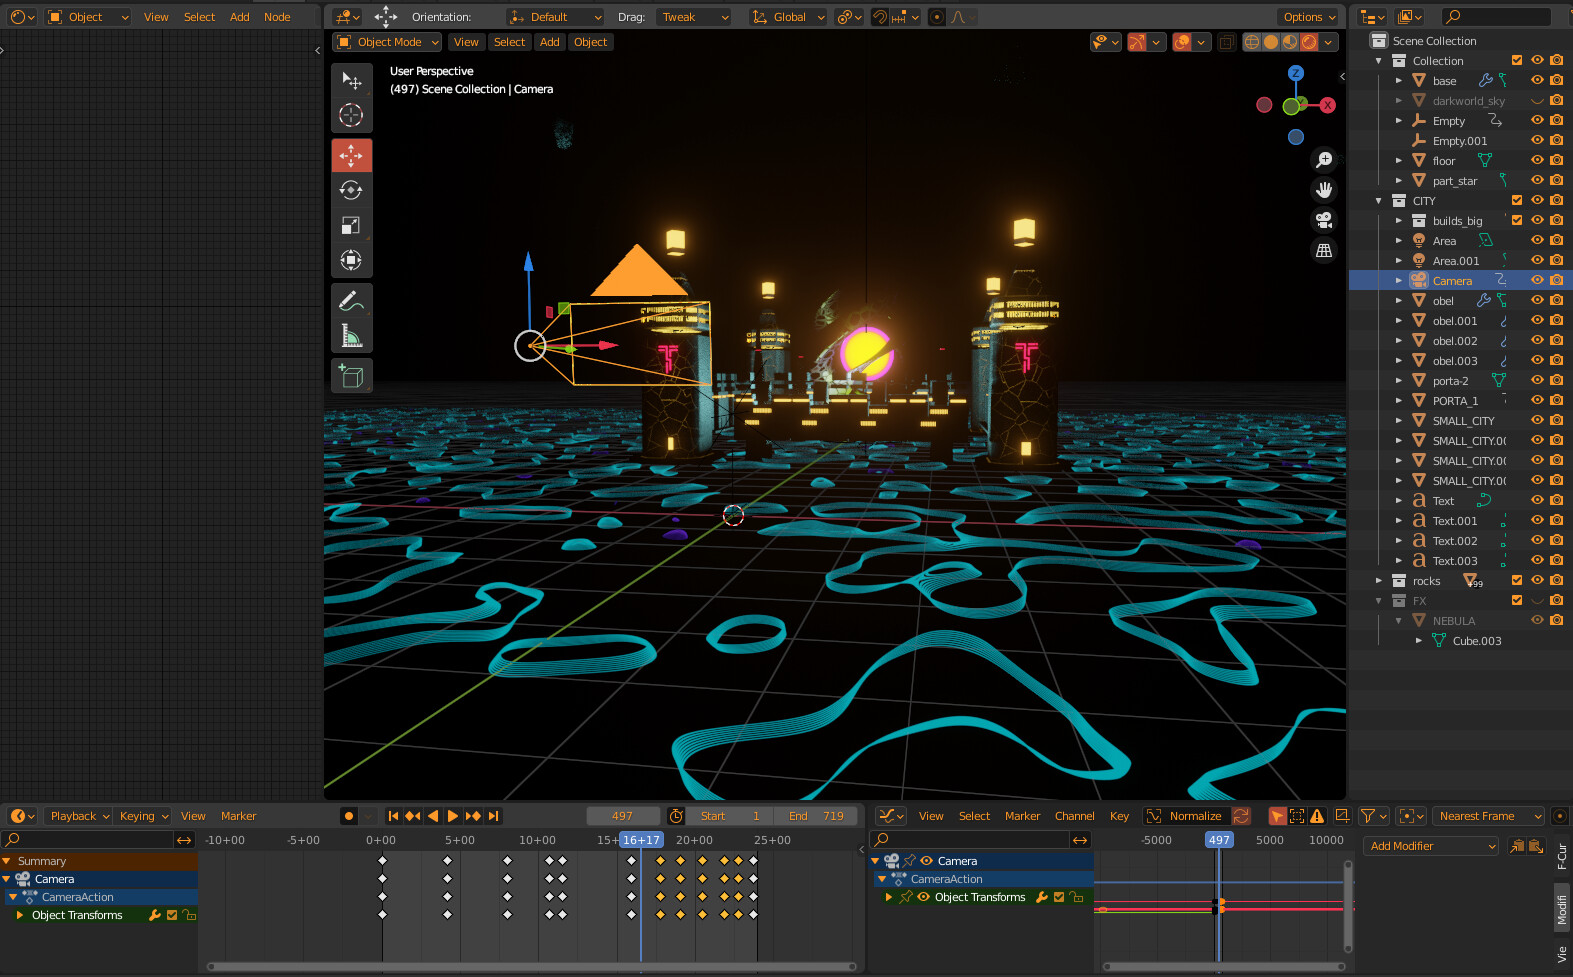Open the Keying menu
This screenshot has width=1573, height=977.
coord(144,816)
